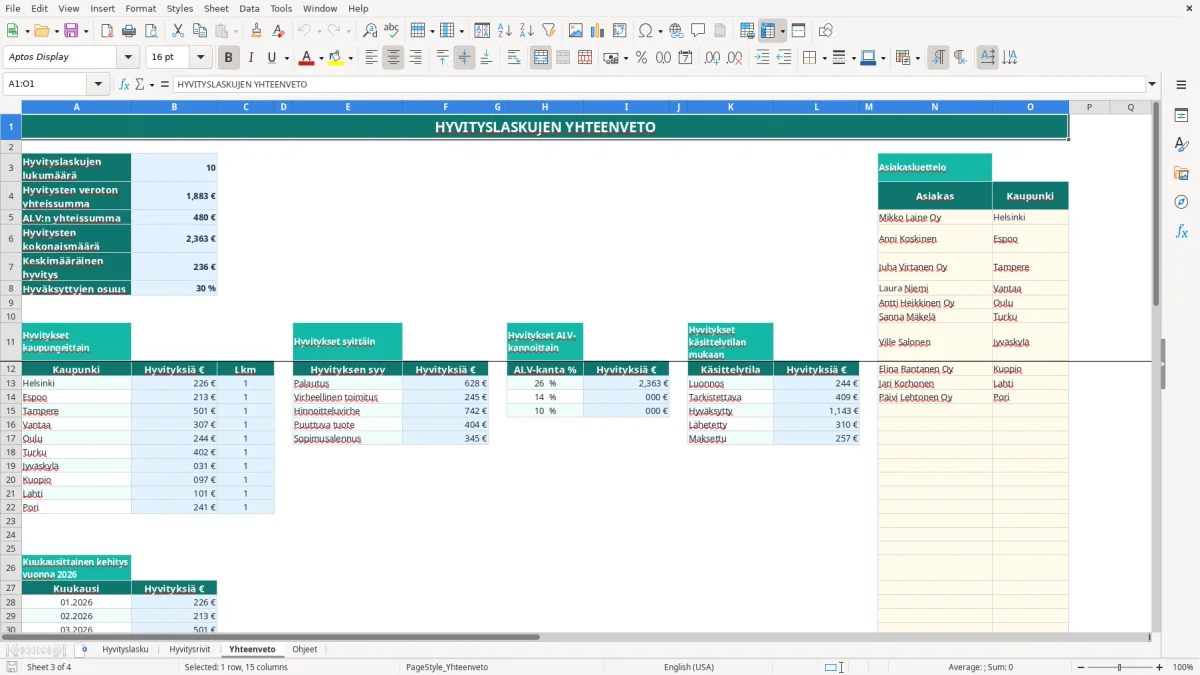
Task: Click the Print icon
Action: tap(129, 31)
